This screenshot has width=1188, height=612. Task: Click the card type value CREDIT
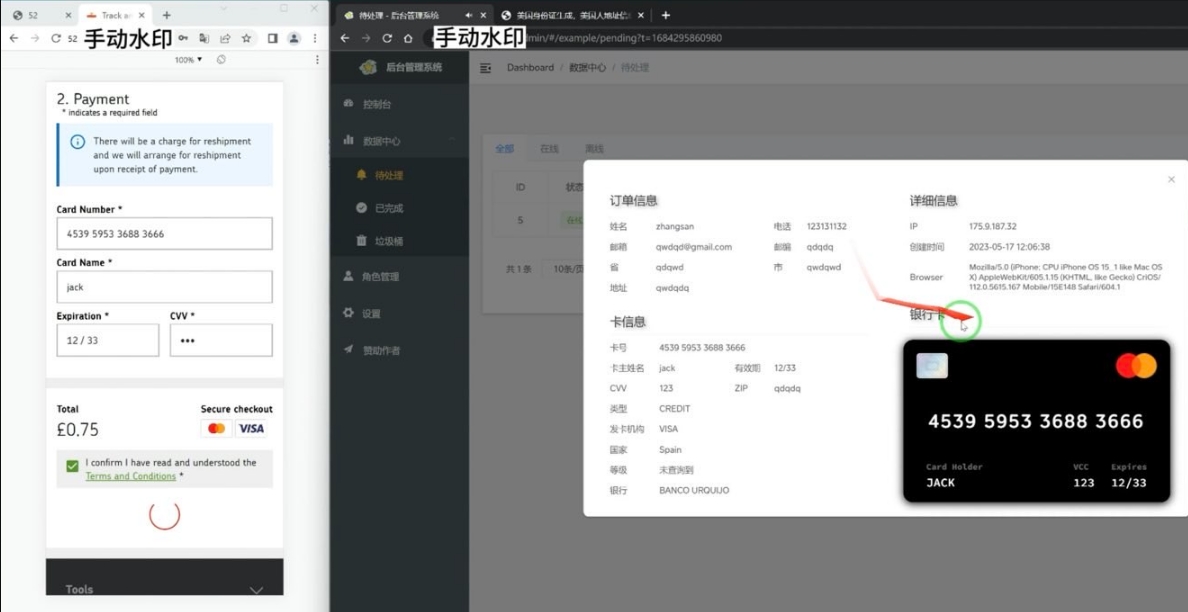click(674, 409)
